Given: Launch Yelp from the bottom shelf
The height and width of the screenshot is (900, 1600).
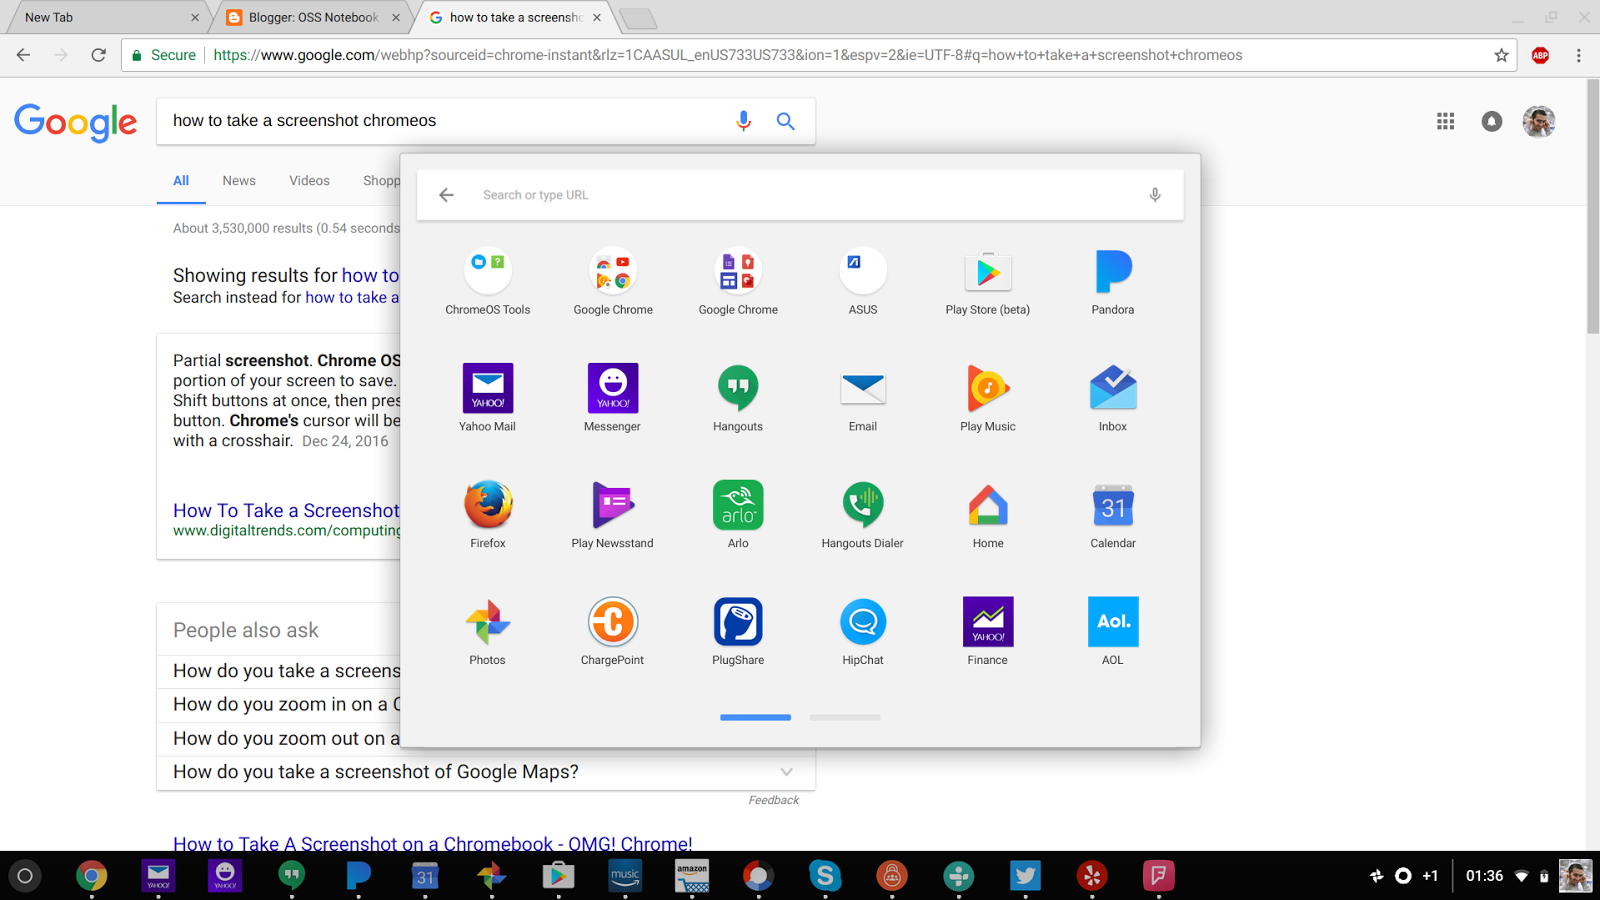Looking at the screenshot, I should point(1092,876).
